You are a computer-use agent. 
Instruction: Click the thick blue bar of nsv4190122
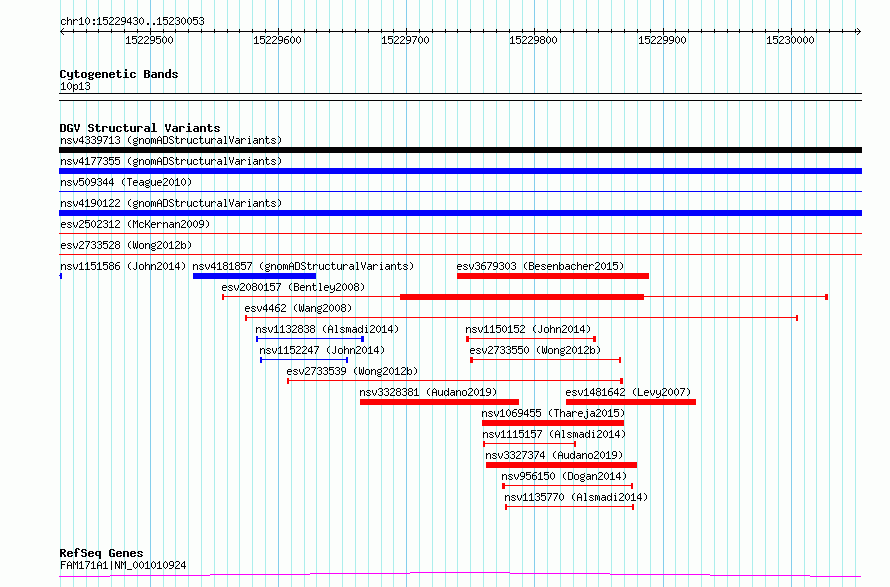(460, 213)
